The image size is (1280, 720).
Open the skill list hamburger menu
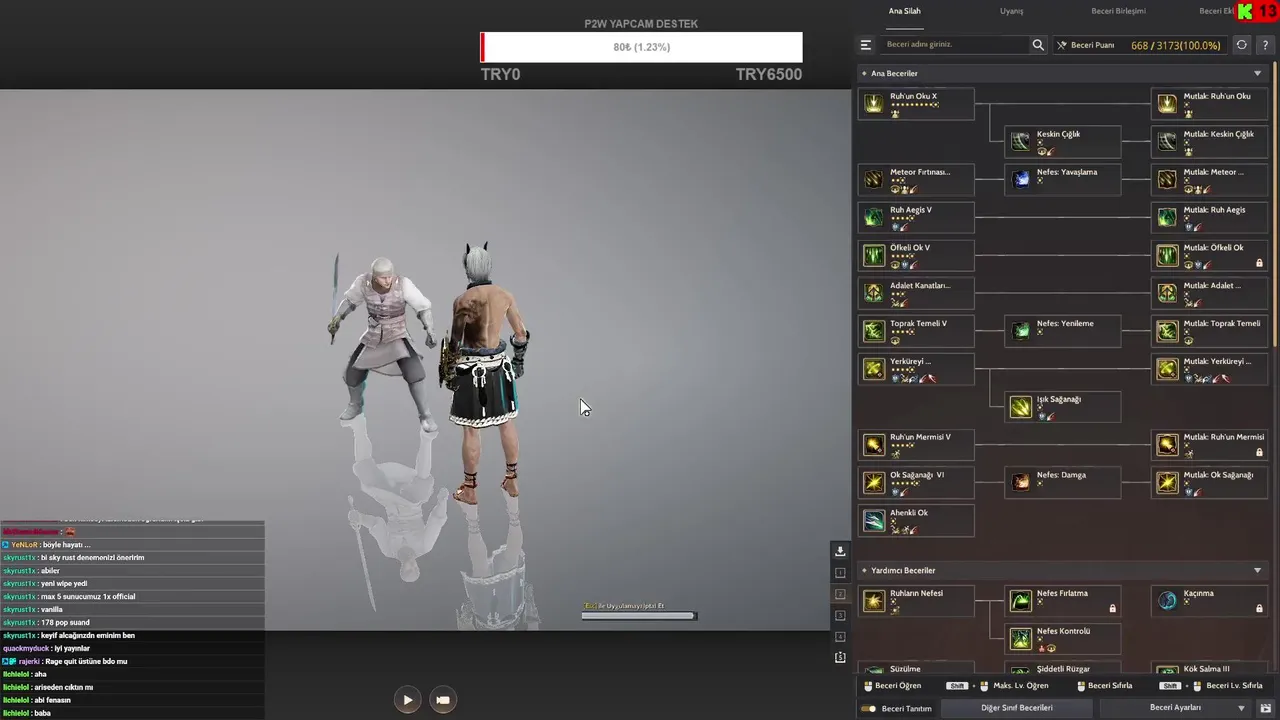click(866, 45)
